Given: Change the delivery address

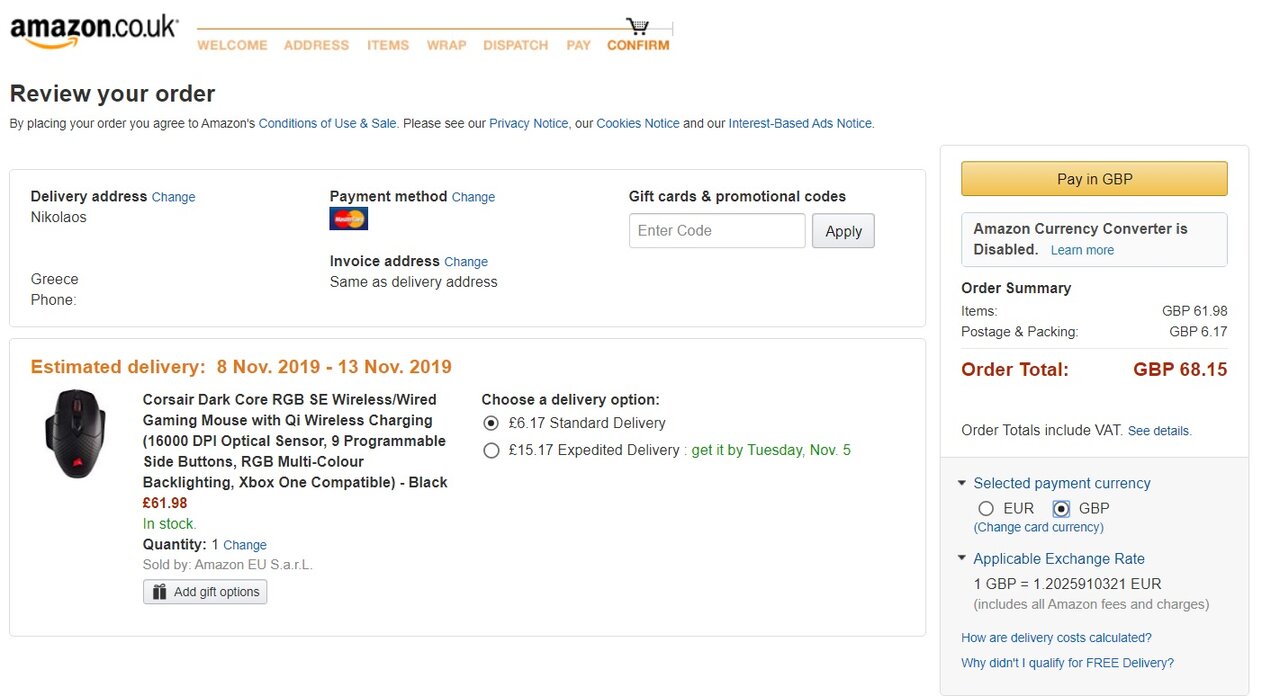Looking at the screenshot, I should tap(173, 197).
